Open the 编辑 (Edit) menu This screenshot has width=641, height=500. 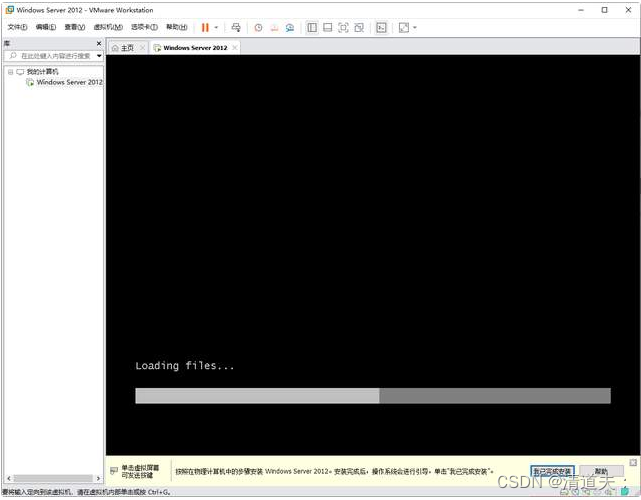tap(46, 27)
